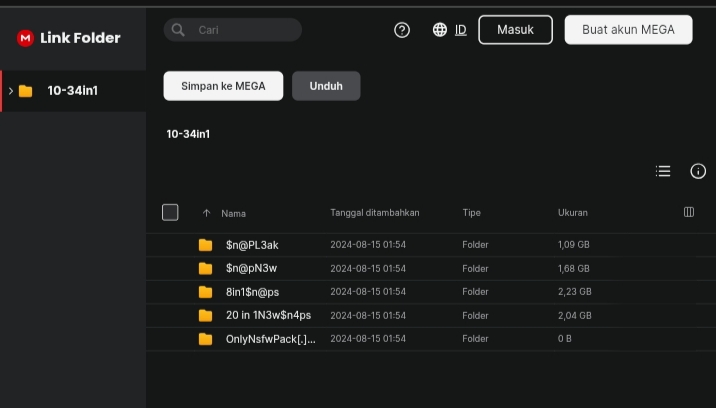Screen dimensions: 716x408
Task: Open the help question mark icon
Action: pyautogui.click(x=402, y=30)
